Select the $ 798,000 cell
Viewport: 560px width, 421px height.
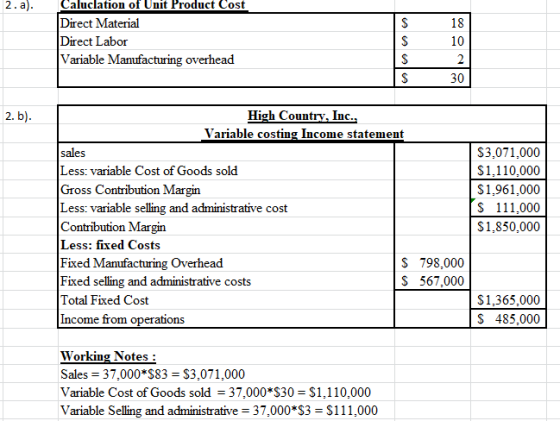pyautogui.click(x=432, y=263)
